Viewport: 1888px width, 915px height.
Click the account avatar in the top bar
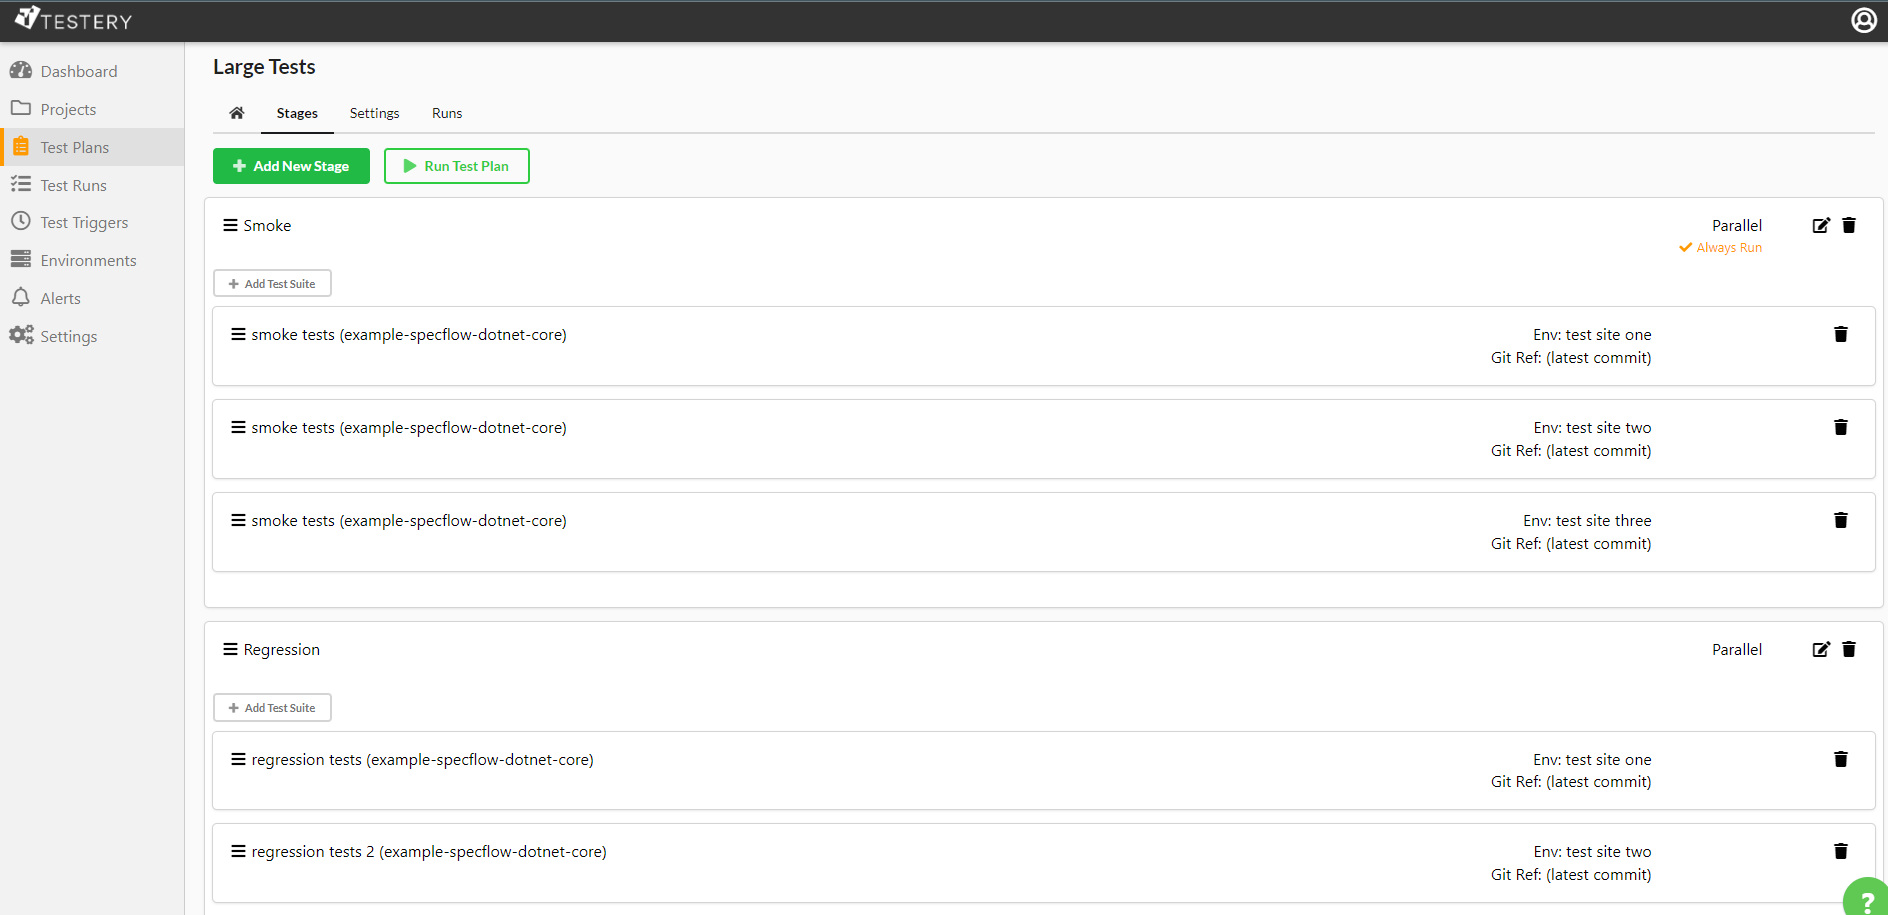(x=1863, y=19)
